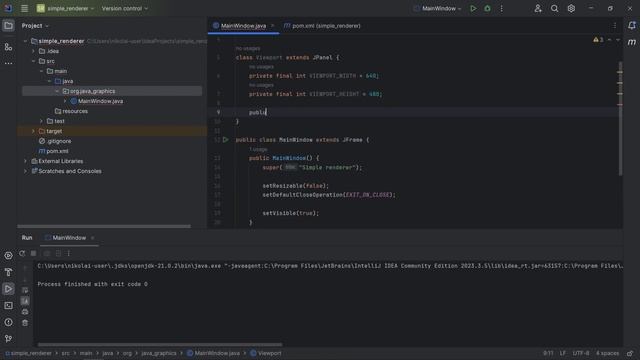
Task: Expand the .idea folder
Action: (33, 51)
